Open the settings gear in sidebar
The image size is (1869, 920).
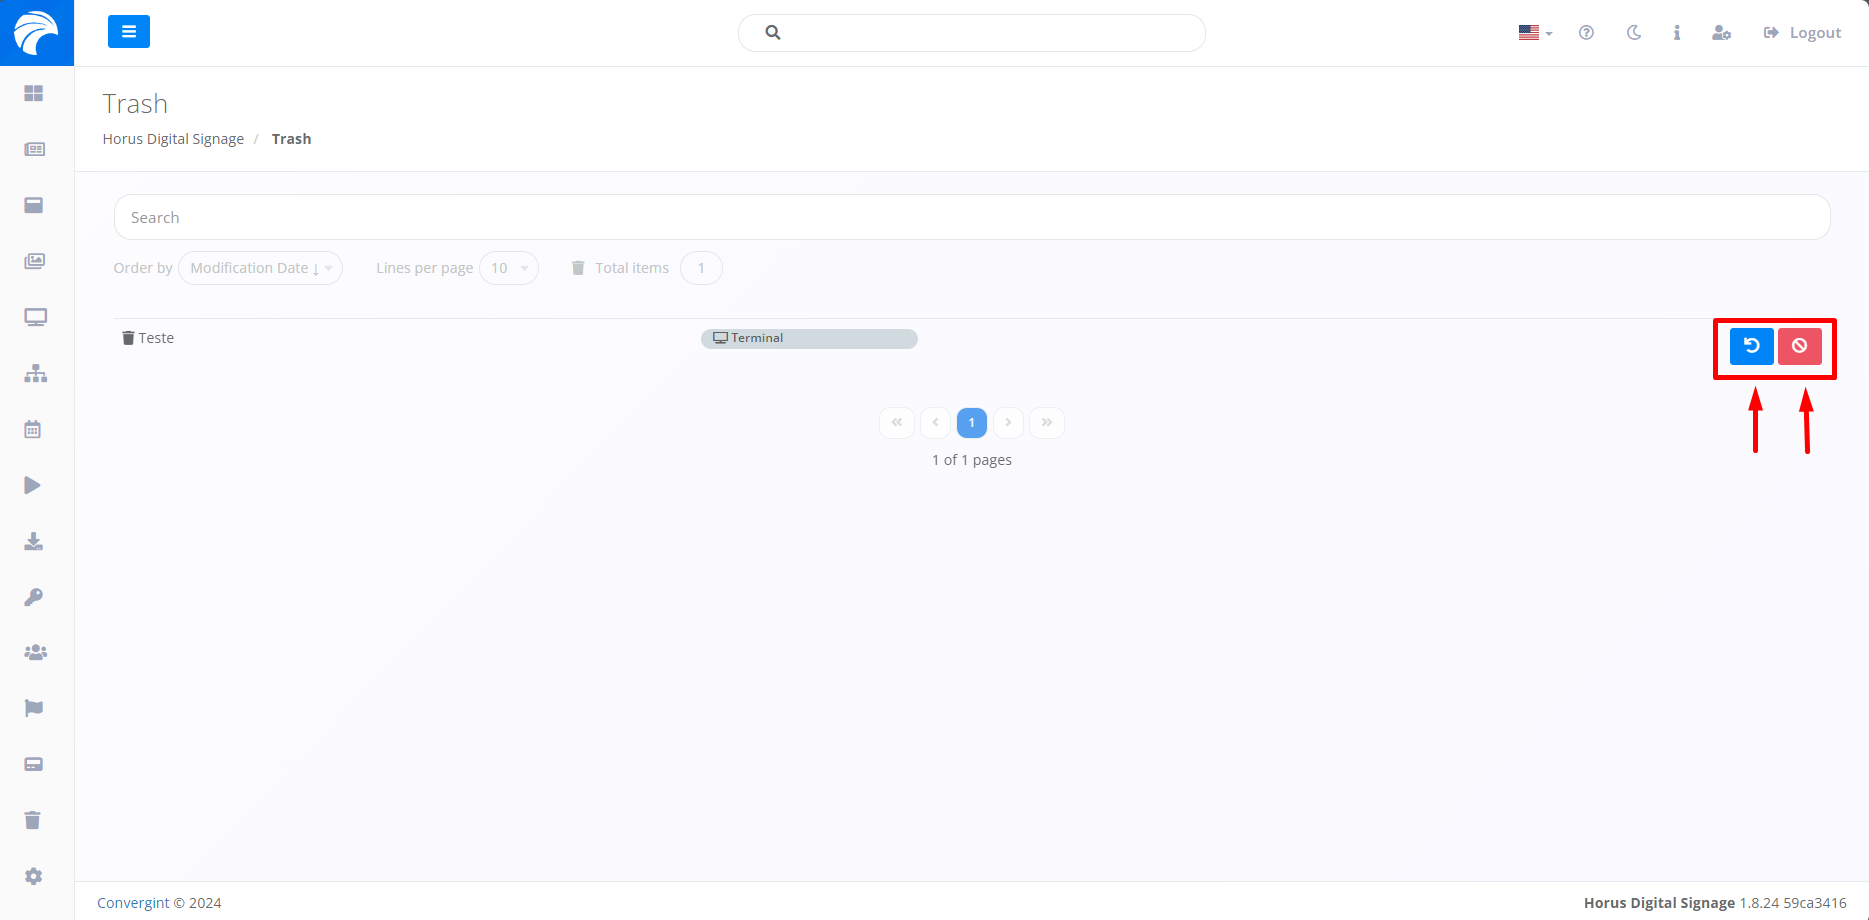pyautogui.click(x=33, y=876)
